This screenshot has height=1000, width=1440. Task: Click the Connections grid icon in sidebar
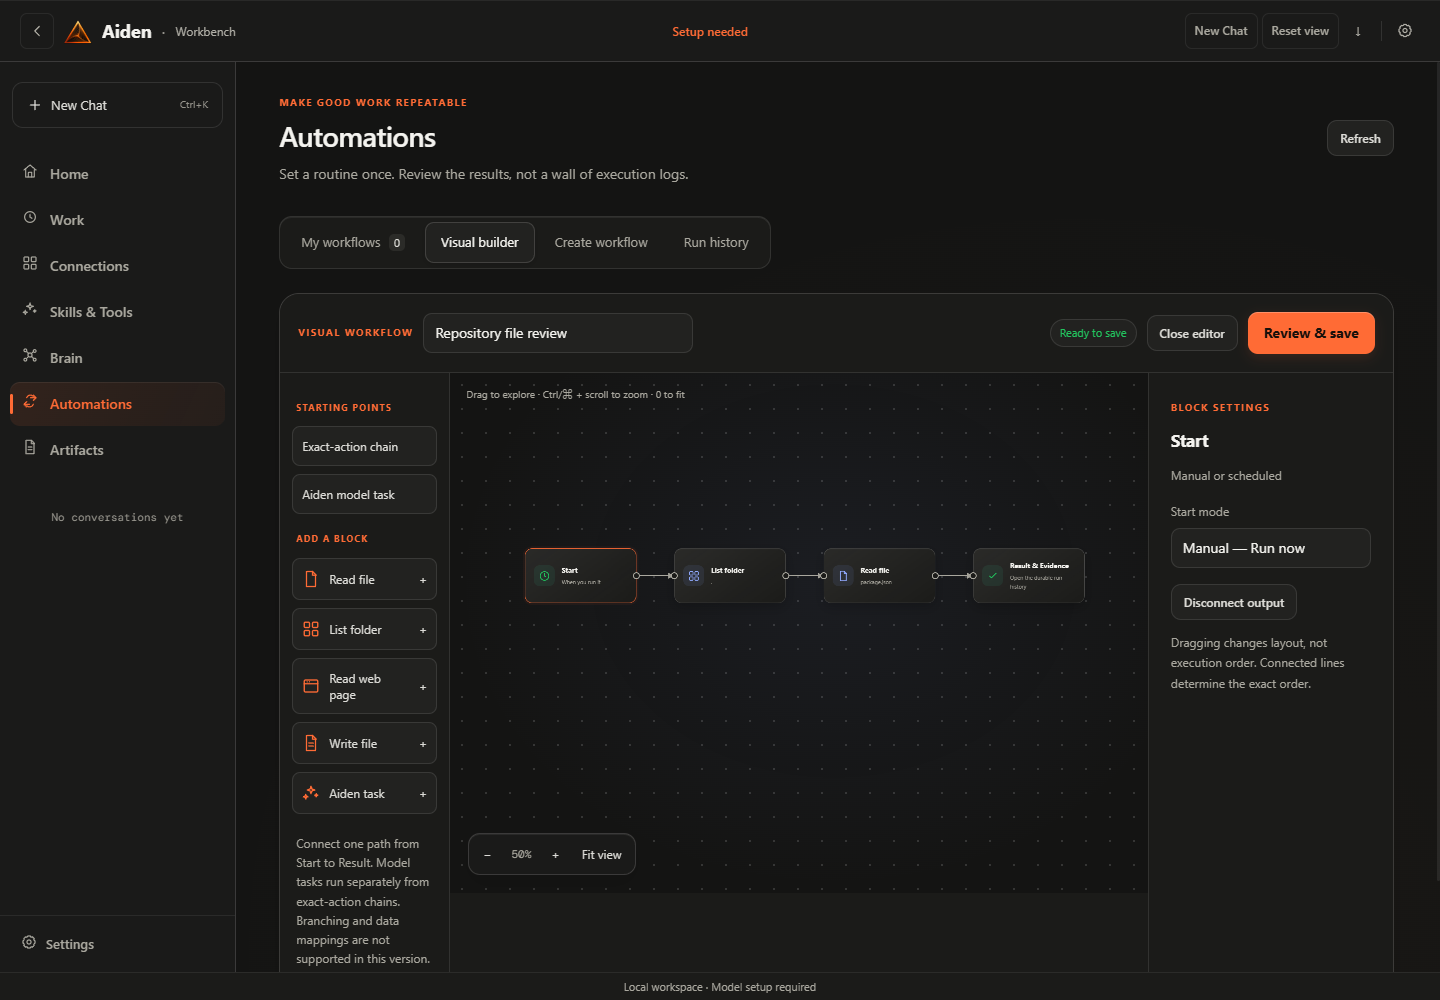coord(30,263)
